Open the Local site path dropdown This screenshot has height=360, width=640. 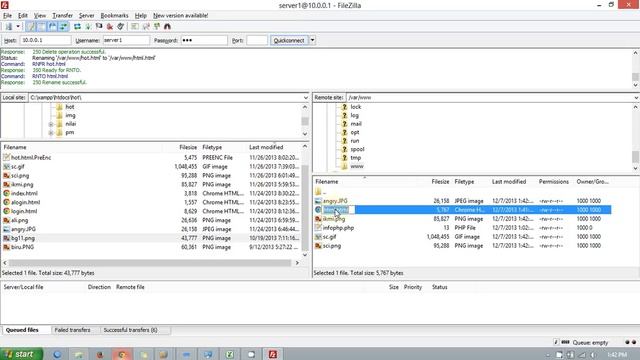click(x=305, y=98)
